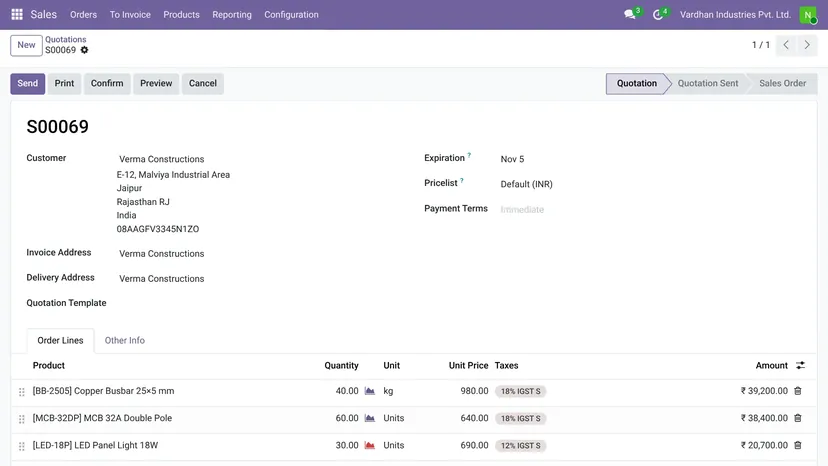This screenshot has height=466, width=828.
Task: Edit quantity 30.00 for LED Panel Light
Action: coord(346,445)
